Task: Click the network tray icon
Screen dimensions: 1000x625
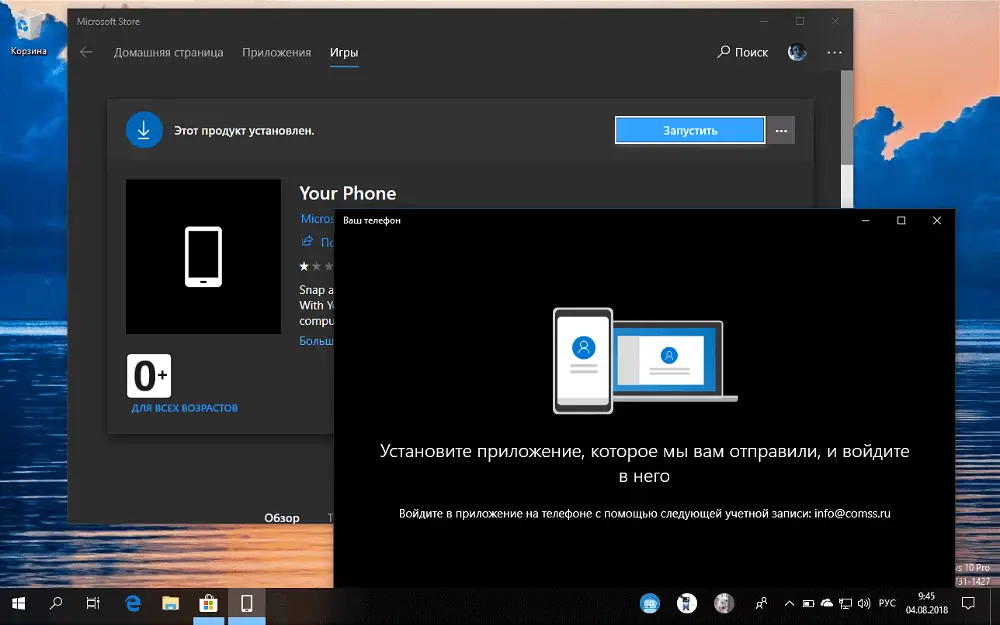Action: pyautogui.click(x=846, y=603)
